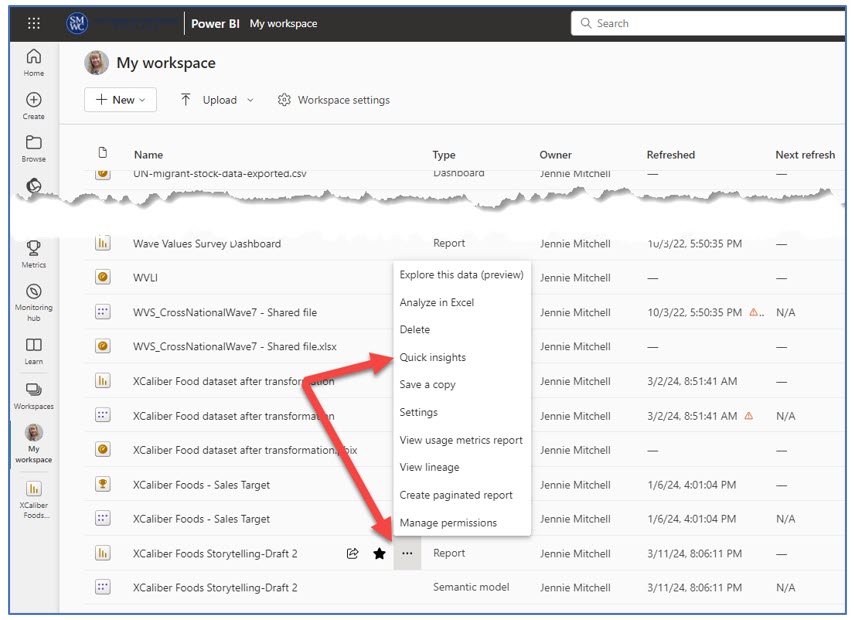857x620 pixels.
Task: Open XCaliber Foods pinned sidebar item
Action: [x=34, y=499]
